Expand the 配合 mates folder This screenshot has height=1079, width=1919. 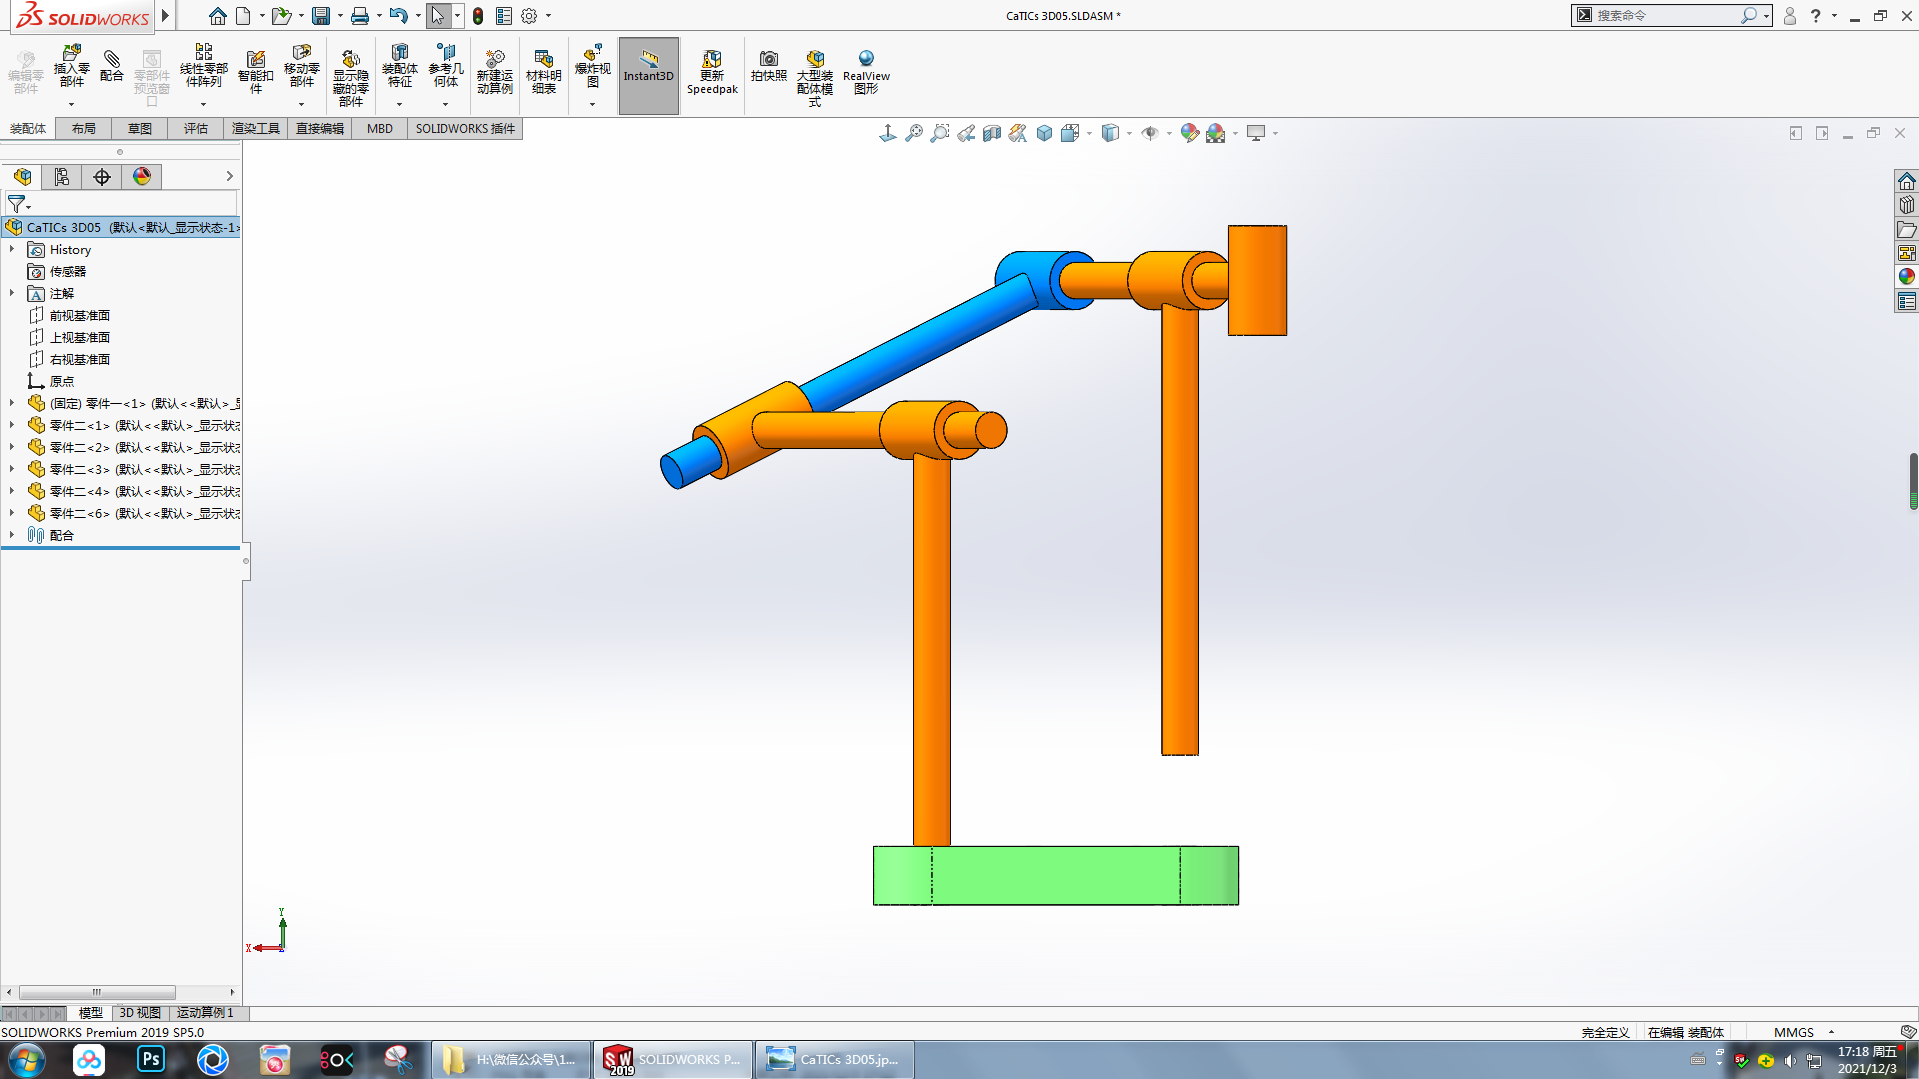12,535
